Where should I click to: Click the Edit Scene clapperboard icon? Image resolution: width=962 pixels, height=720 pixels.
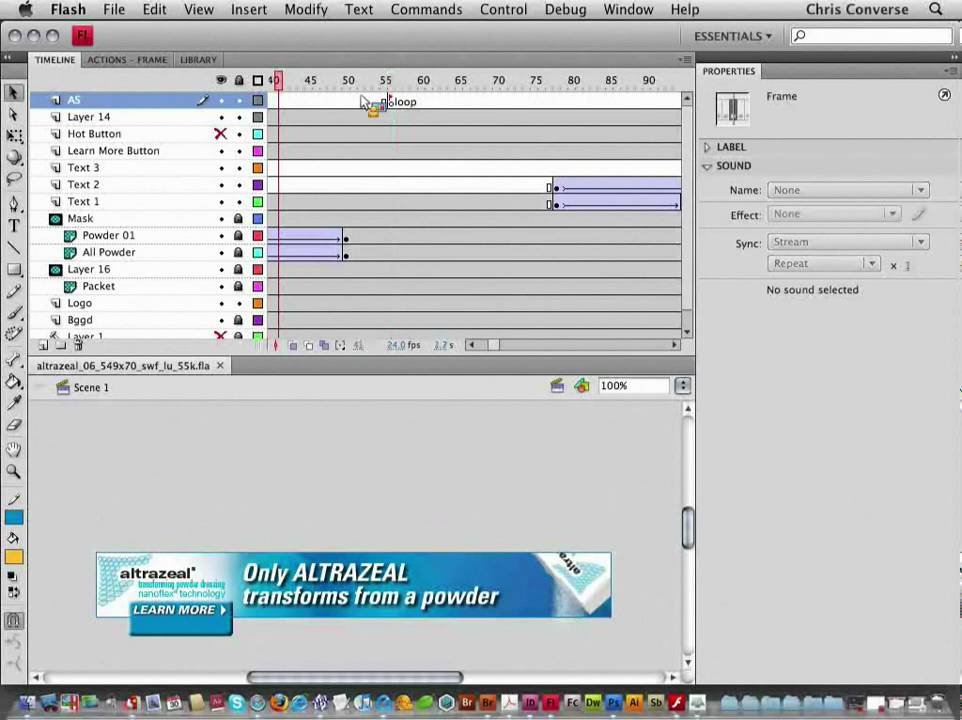[557, 386]
